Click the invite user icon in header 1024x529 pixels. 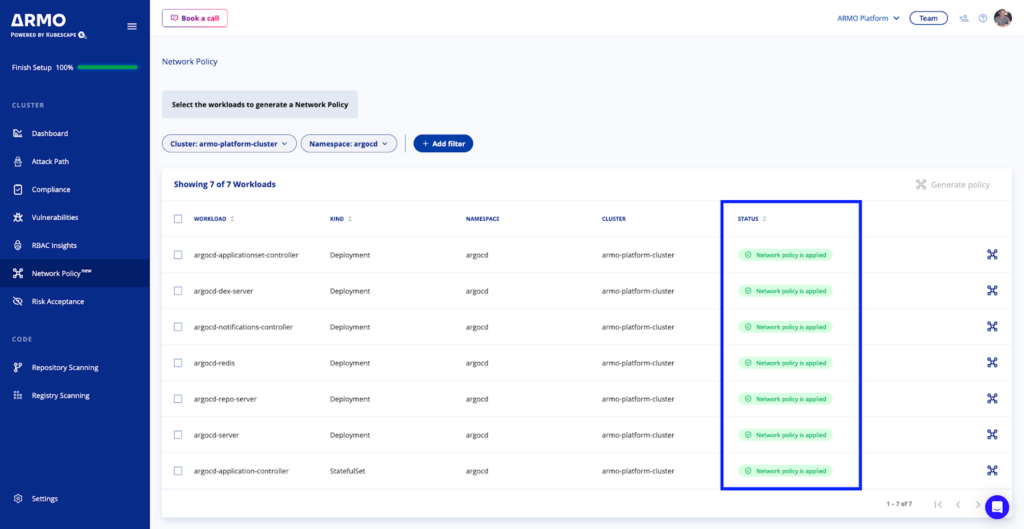pyautogui.click(x=963, y=18)
